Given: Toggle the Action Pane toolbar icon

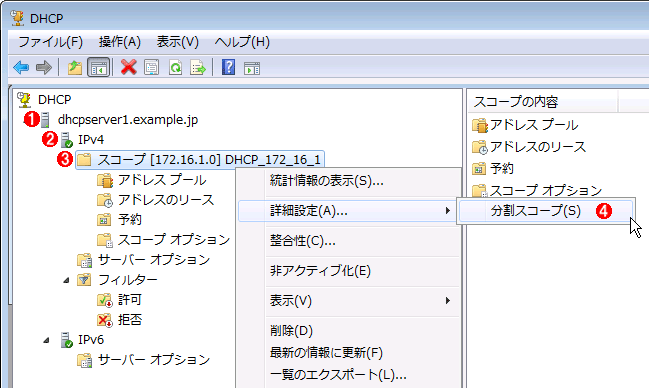Looking at the screenshot, I should (x=252, y=68).
